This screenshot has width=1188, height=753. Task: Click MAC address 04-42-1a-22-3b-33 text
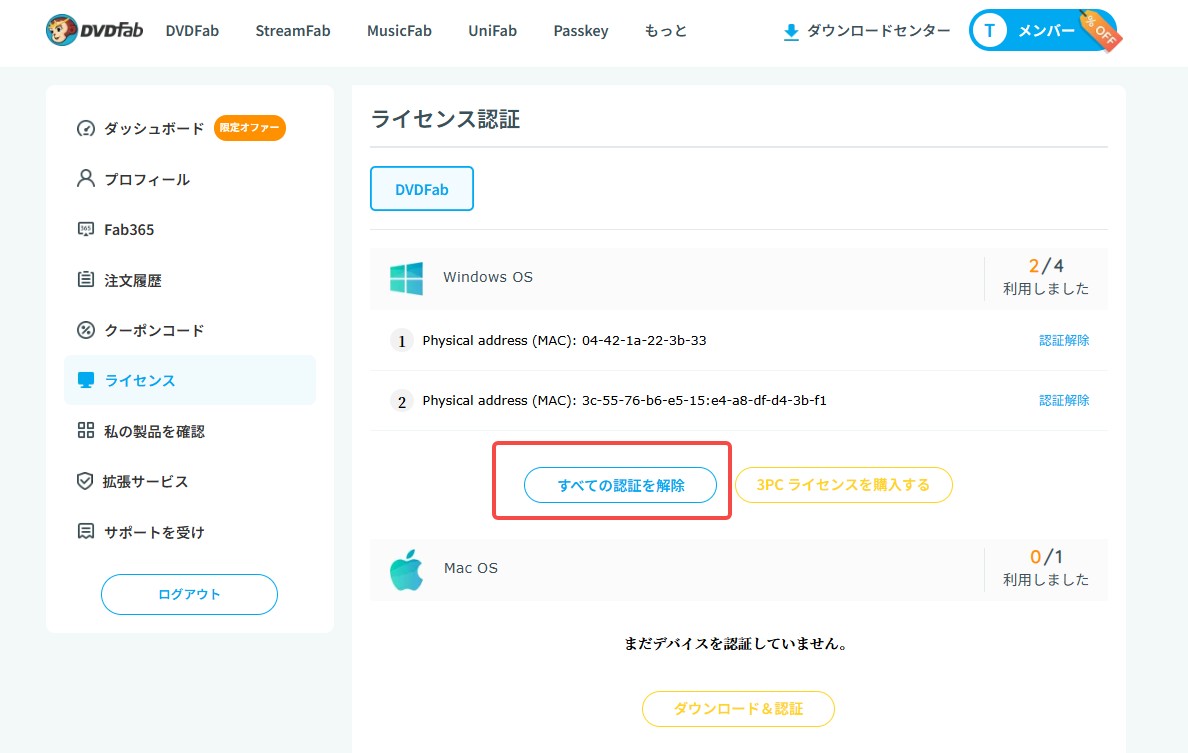644,340
